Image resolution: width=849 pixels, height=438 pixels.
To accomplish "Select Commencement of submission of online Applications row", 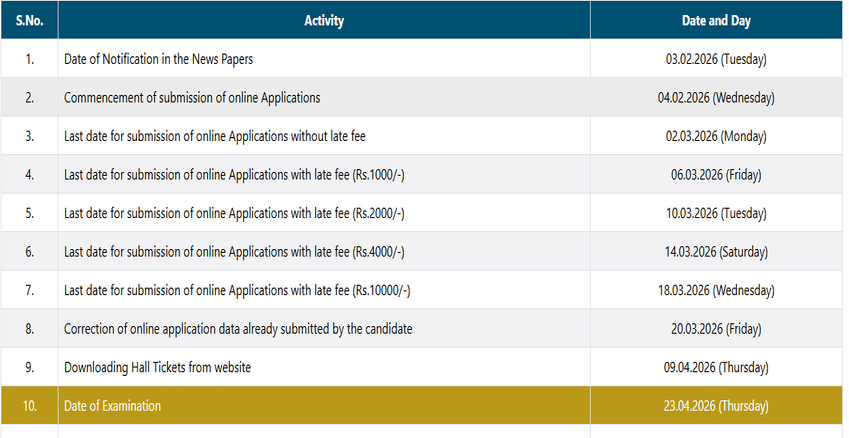I will [x=192, y=98].
